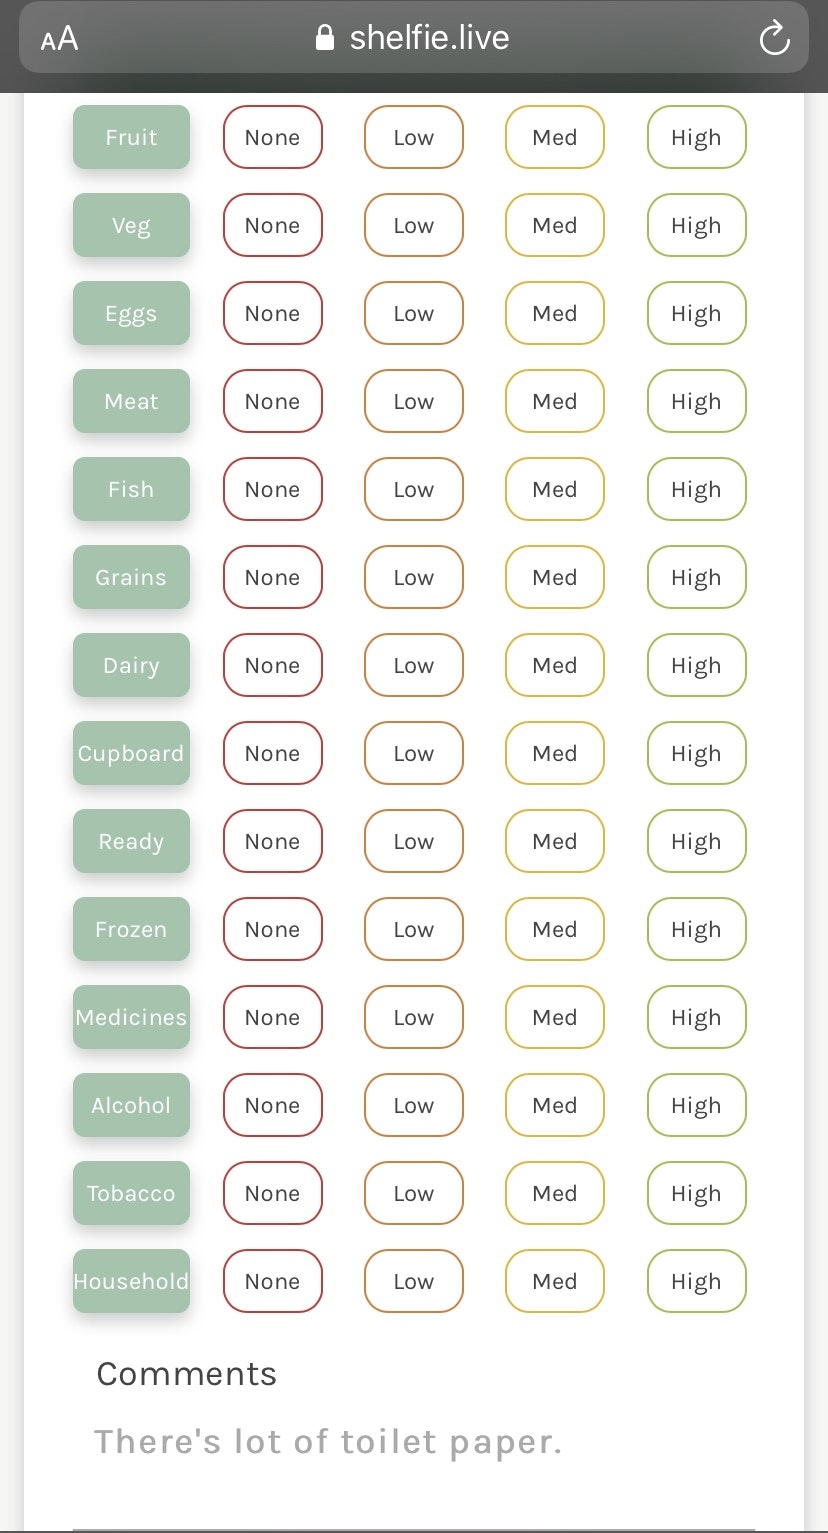Select High for Fish
Image resolution: width=828 pixels, height=1533 pixels.
(x=697, y=489)
